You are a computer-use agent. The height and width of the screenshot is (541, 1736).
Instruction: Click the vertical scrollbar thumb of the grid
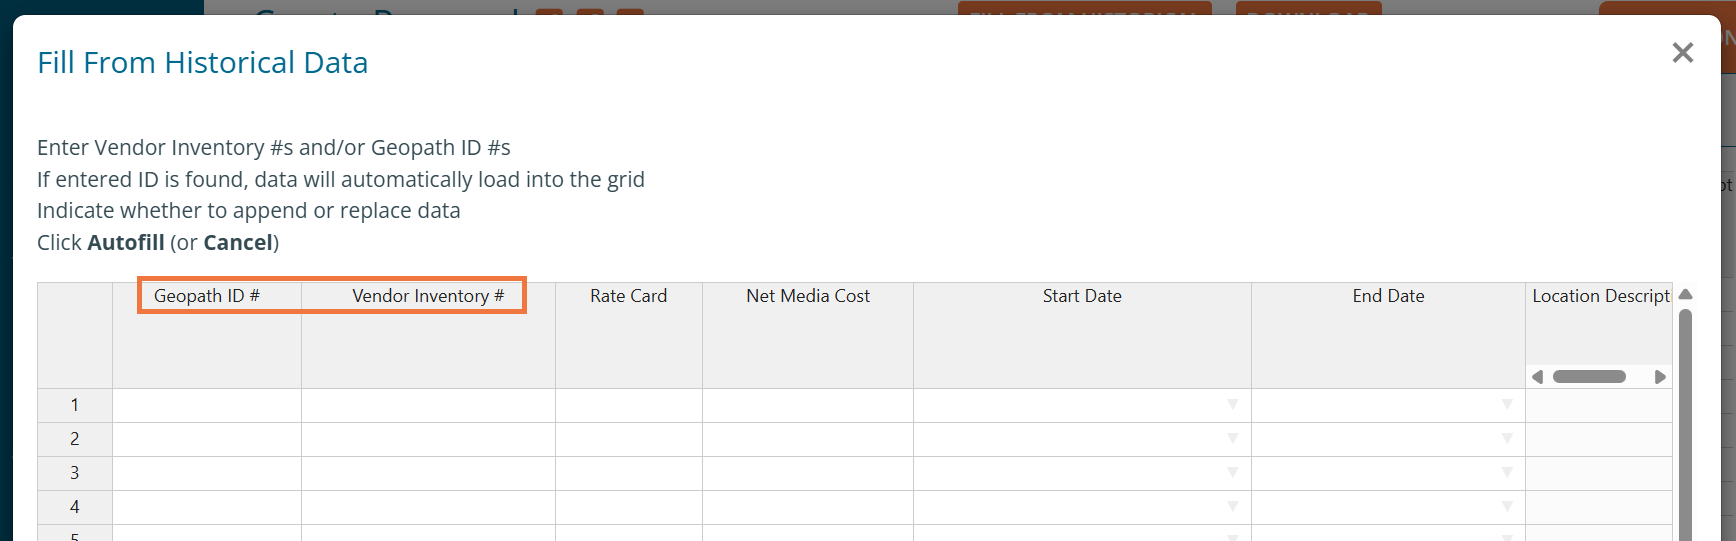pyautogui.click(x=1685, y=420)
